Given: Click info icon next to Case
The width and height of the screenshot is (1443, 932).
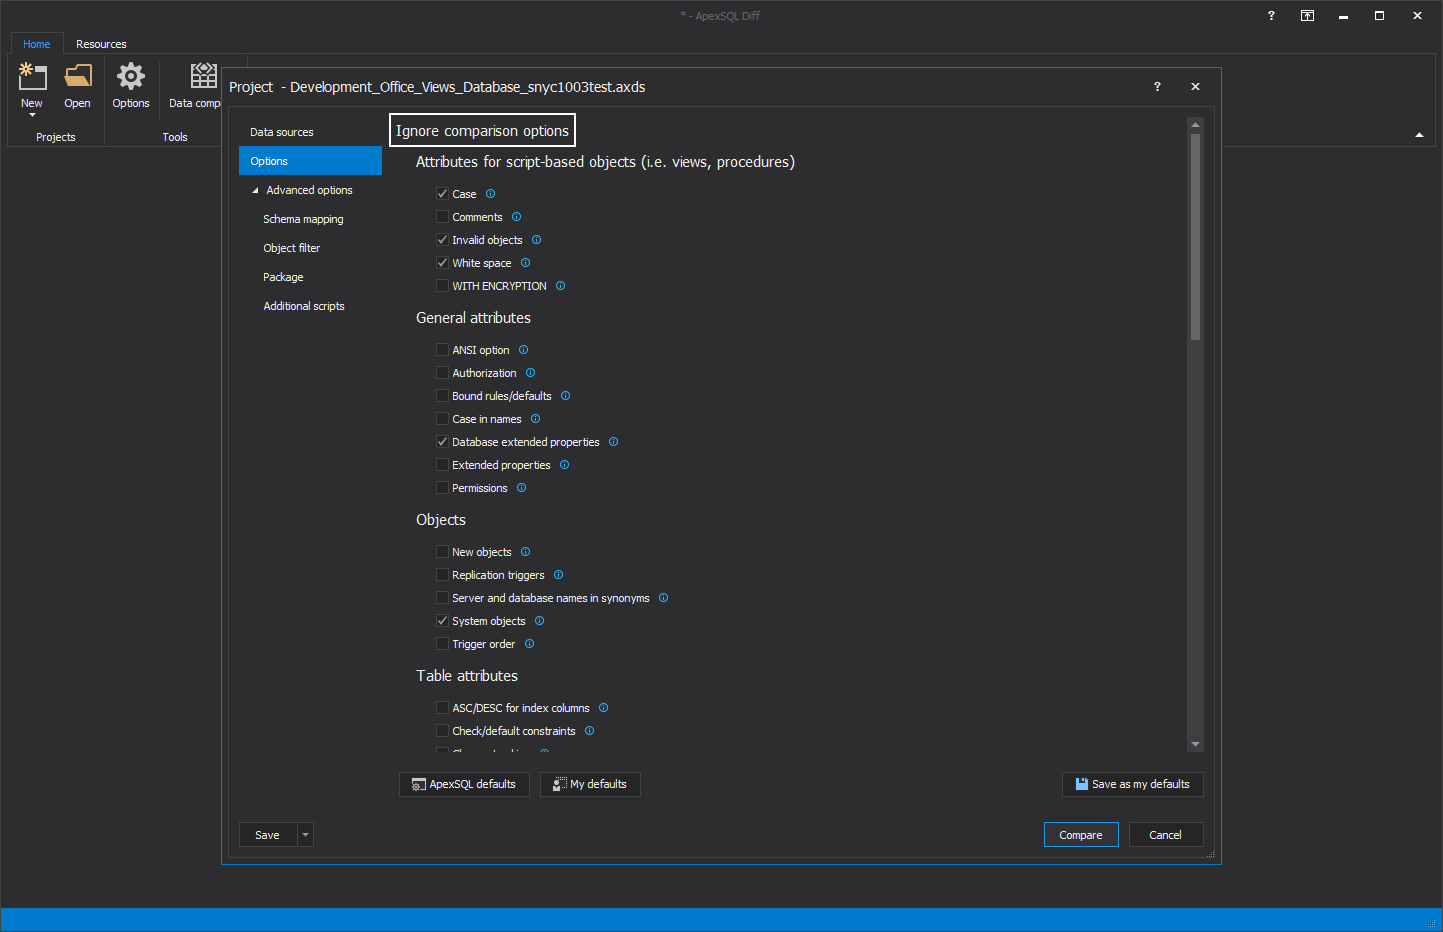Looking at the screenshot, I should click(490, 194).
